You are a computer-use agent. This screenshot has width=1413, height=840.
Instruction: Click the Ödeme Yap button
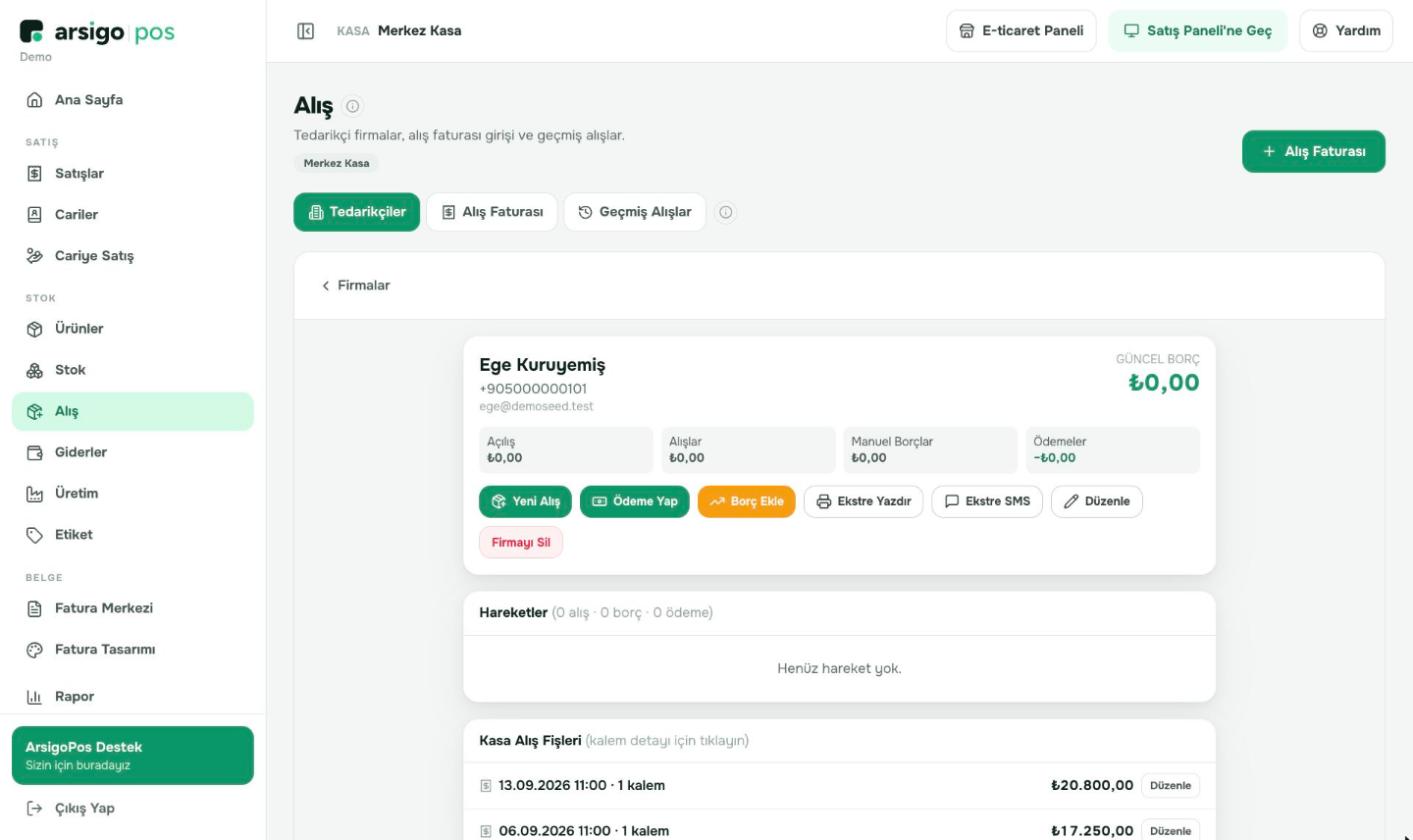[x=635, y=502]
